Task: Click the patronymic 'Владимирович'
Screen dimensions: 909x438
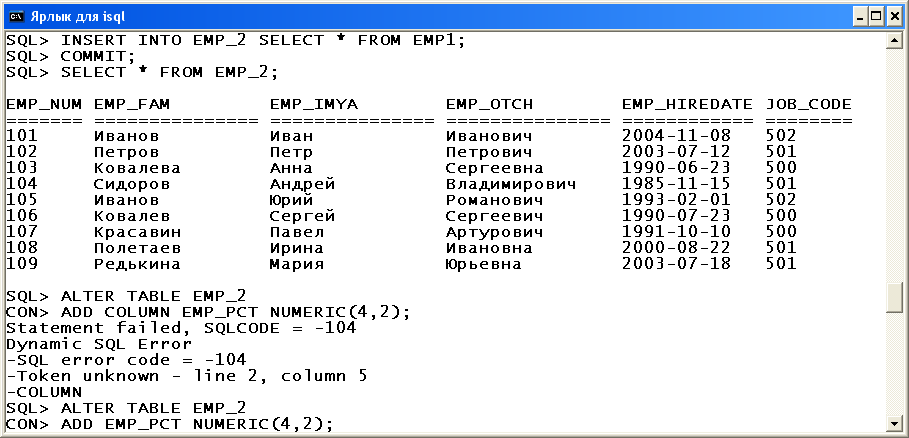Action: click(x=511, y=184)
